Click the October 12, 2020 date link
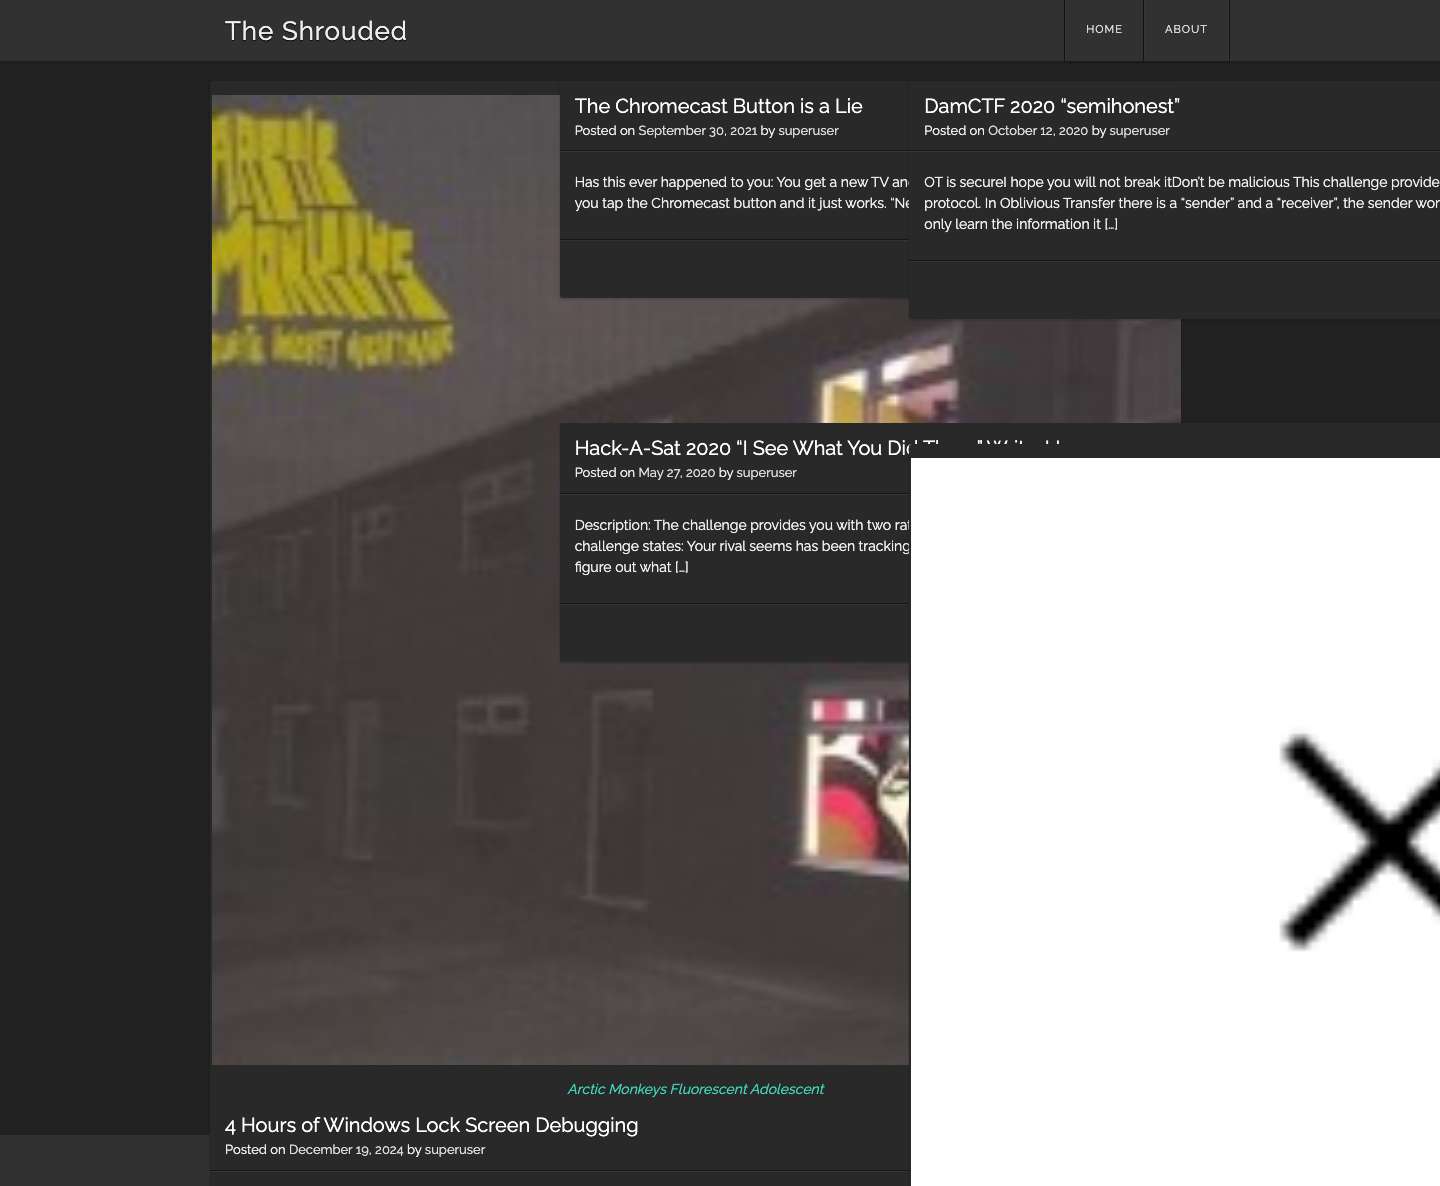 tap(1038, 130)
